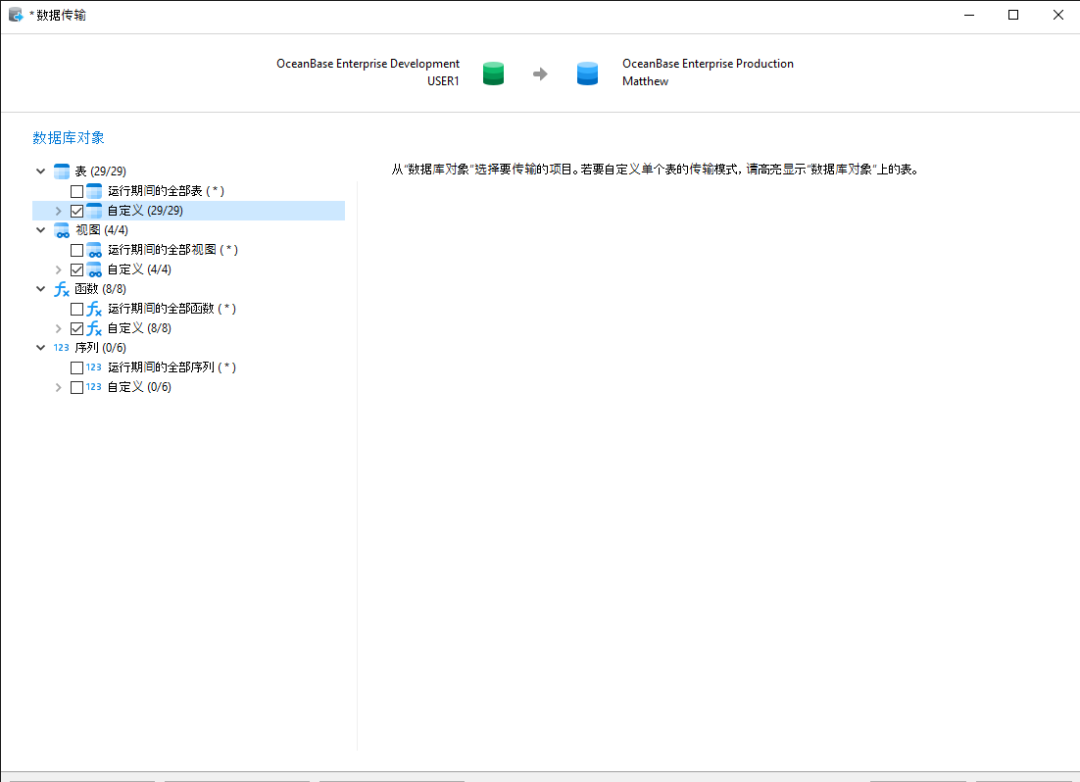
Task: Select the 运行期间的全部视图 ( * ) row text
Action: click(173, 249)
